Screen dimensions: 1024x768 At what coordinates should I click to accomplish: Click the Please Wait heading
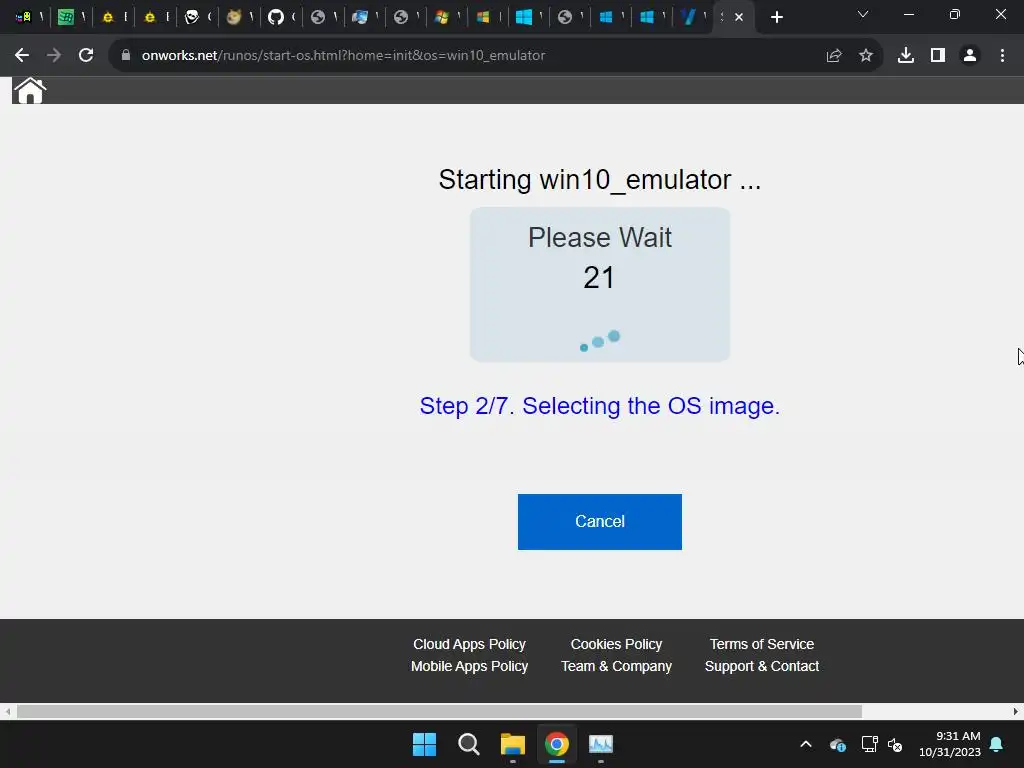tap(600, 238)
